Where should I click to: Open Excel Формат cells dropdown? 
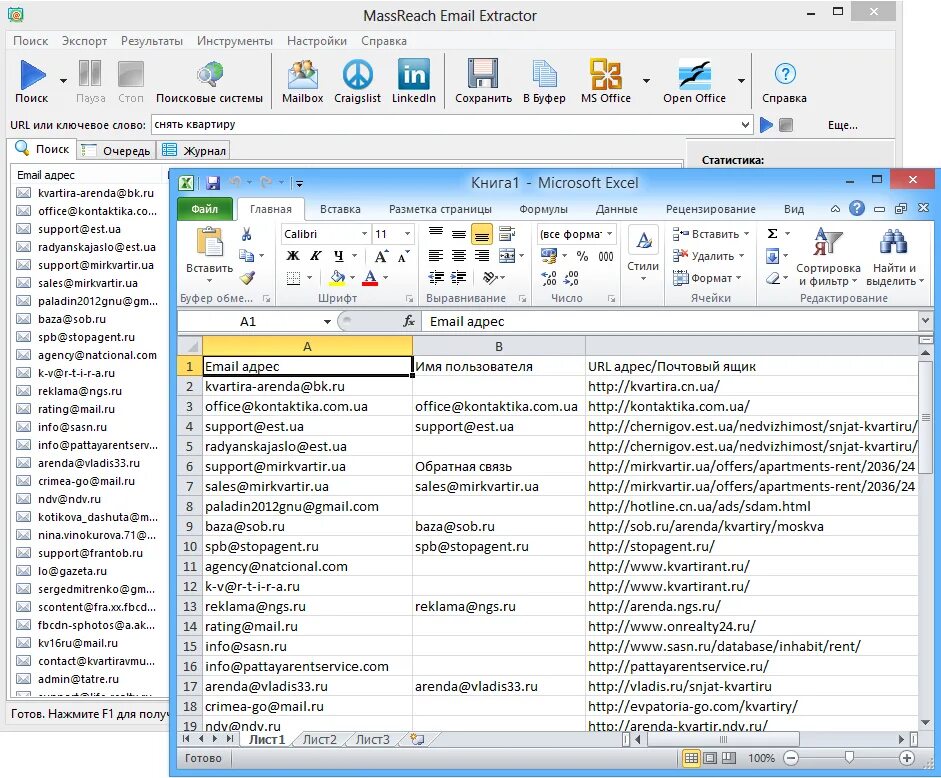(x=708, y=278)
